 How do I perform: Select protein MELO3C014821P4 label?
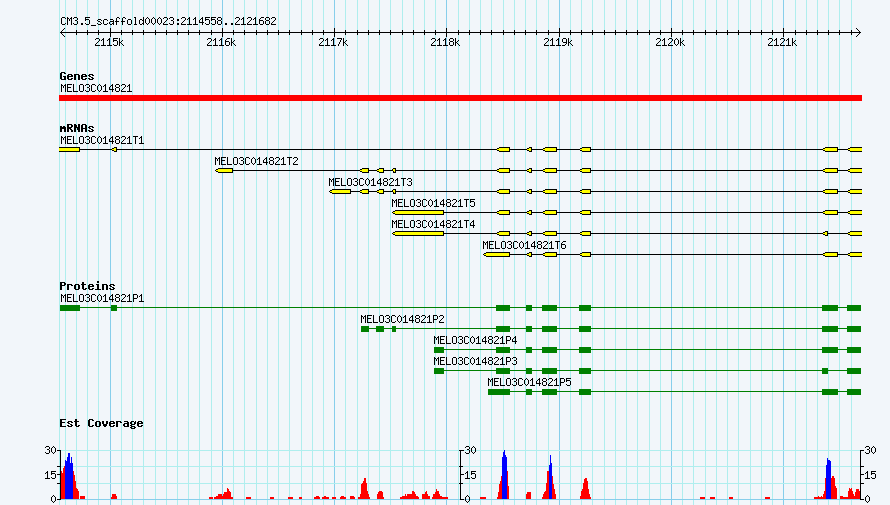[x=475, y=340]
